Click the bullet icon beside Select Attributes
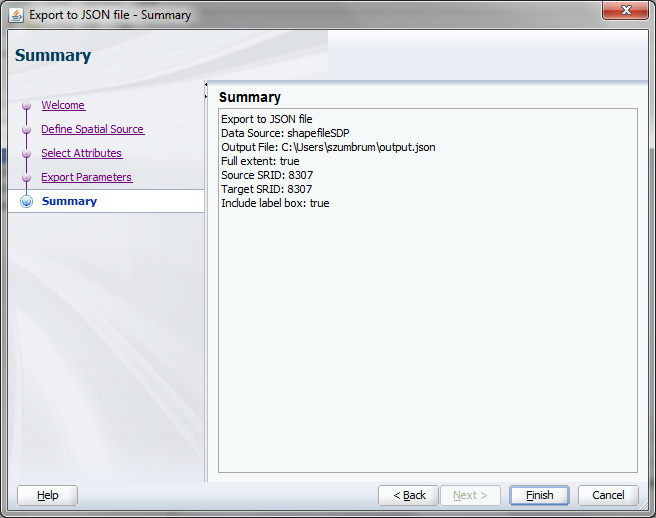This screenshot has height=518, width=656. (x=26, y=154)
